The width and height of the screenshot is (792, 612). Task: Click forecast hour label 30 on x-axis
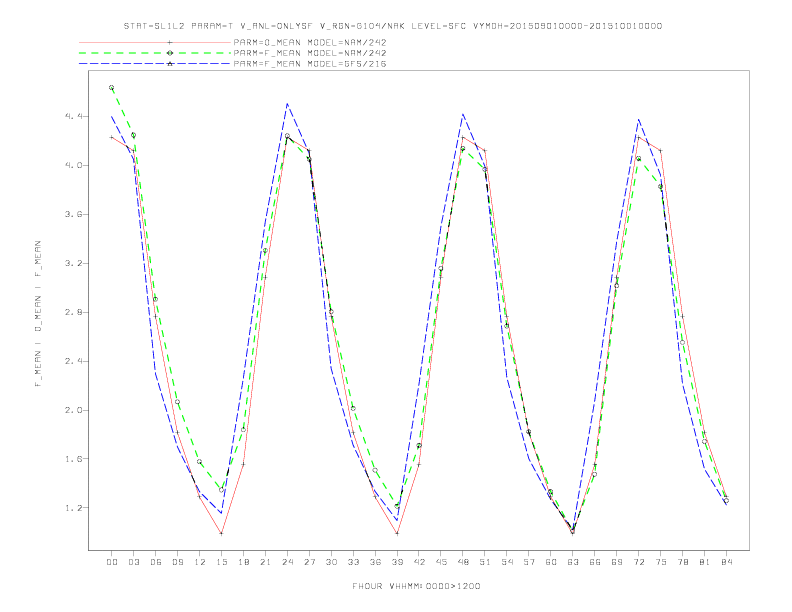[331, 562]
